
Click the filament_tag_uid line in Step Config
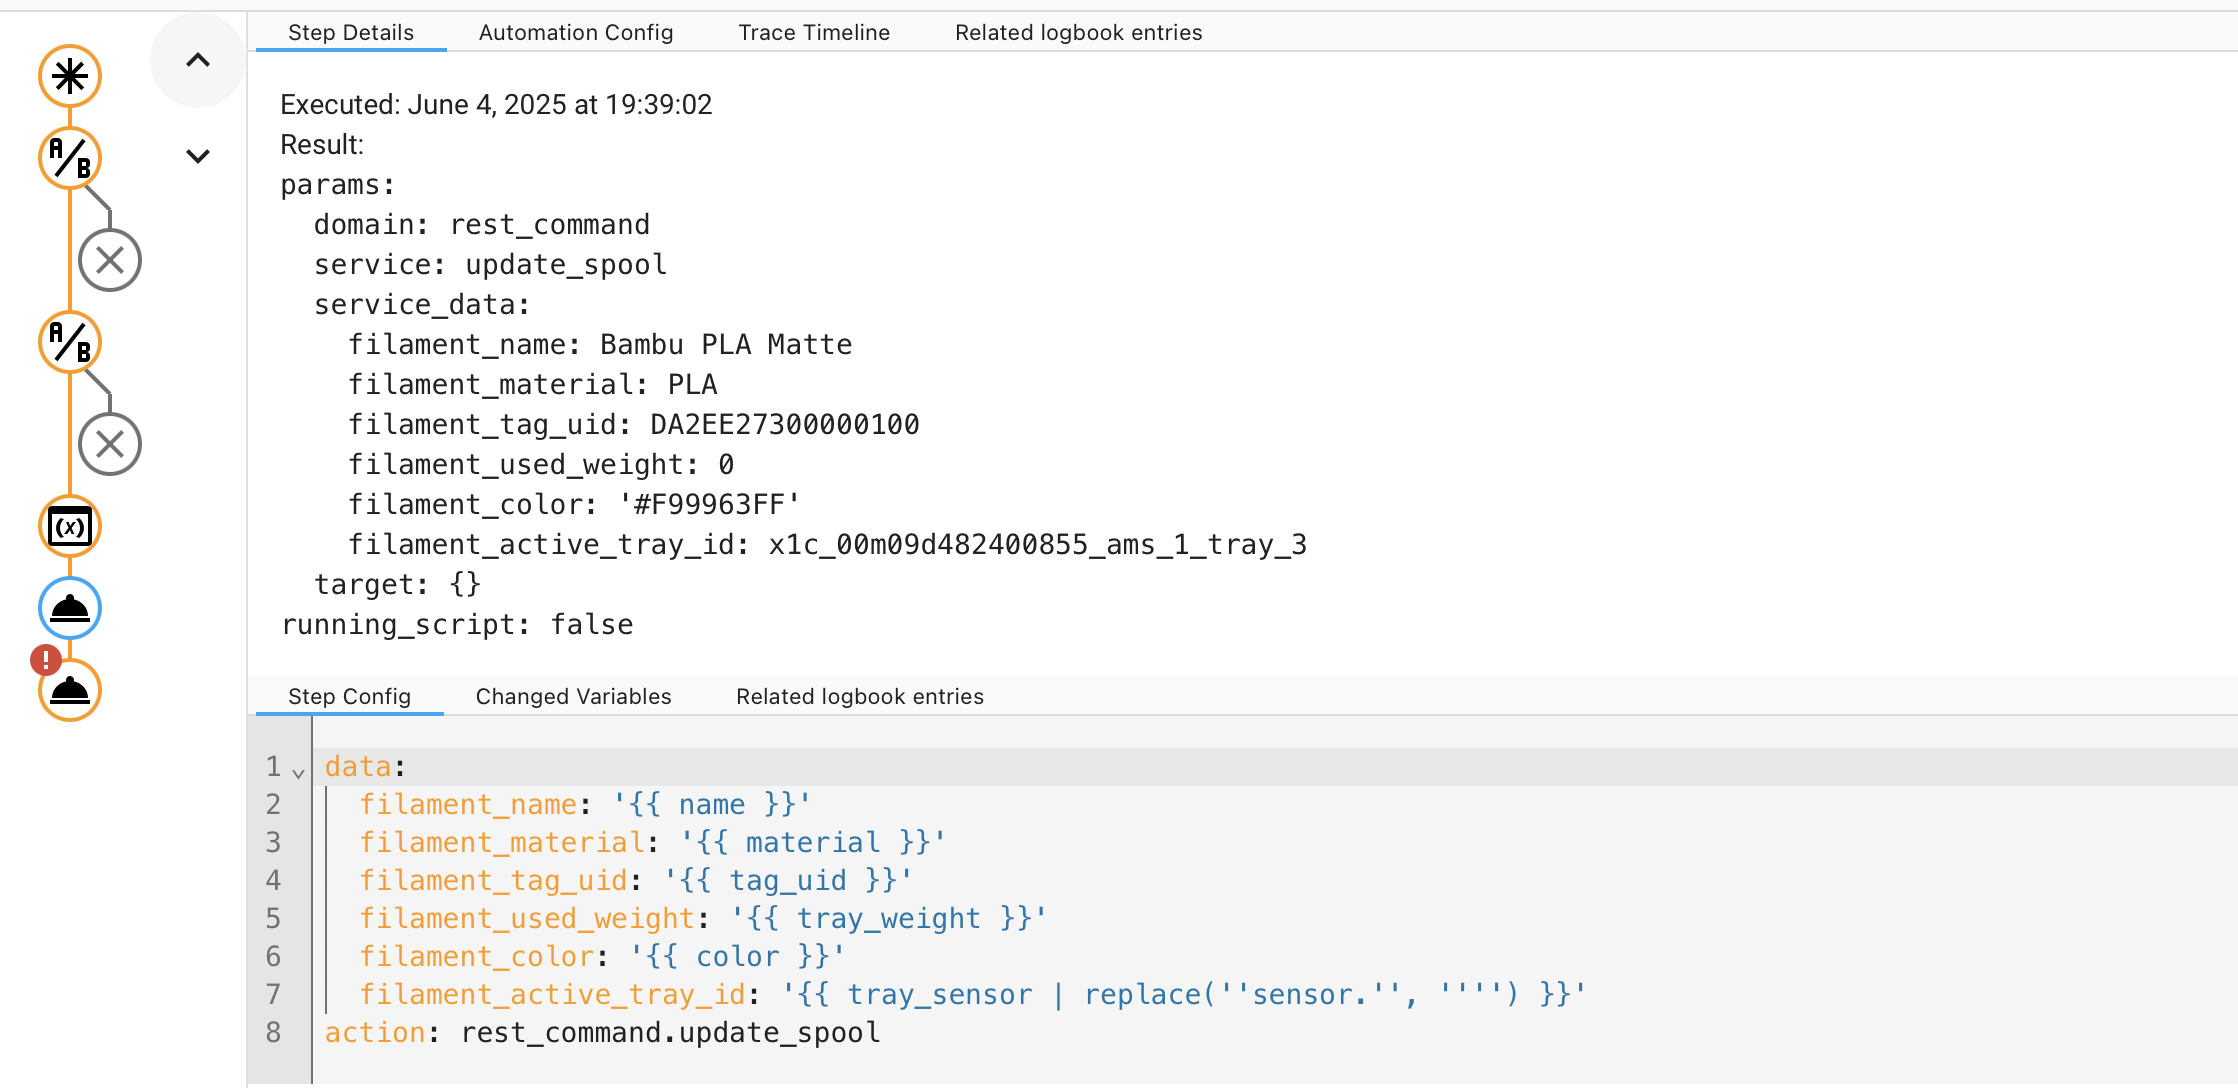coord(634,880)
